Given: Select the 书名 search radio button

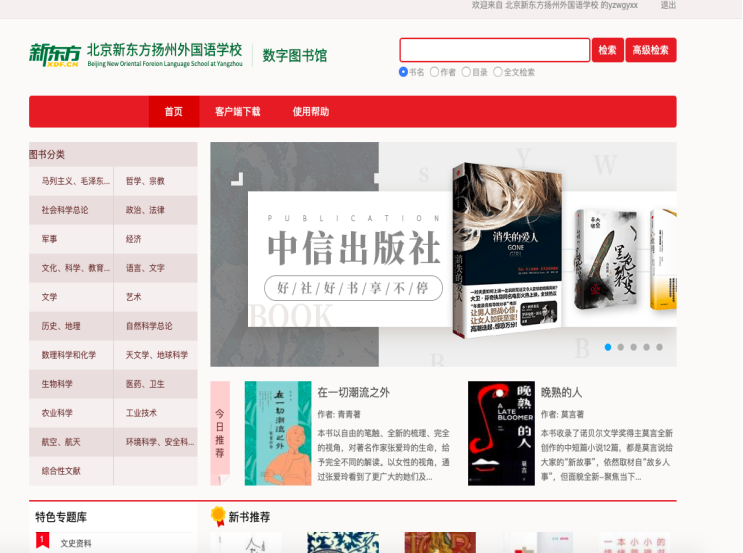Looking at the screenshot, I should [x=403, y=72].
